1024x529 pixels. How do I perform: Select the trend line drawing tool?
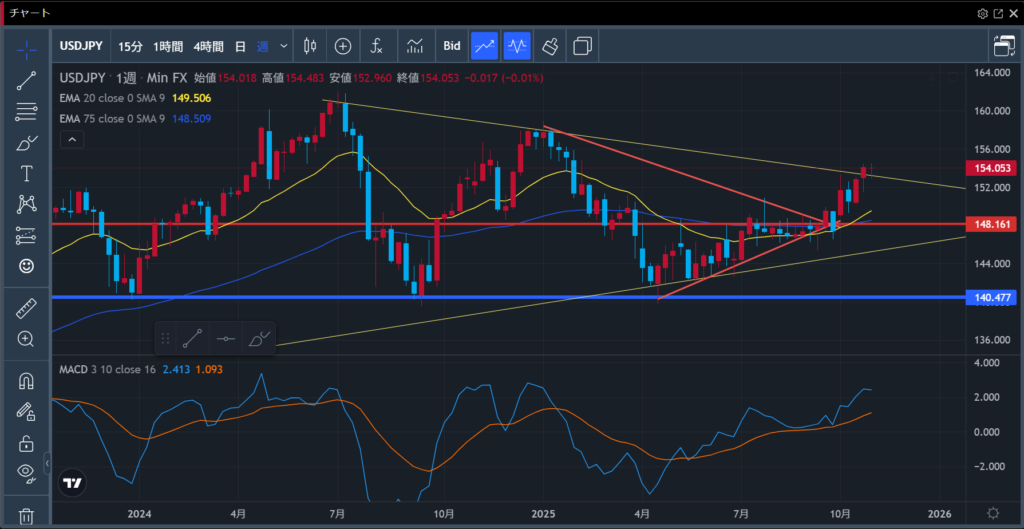27,81
